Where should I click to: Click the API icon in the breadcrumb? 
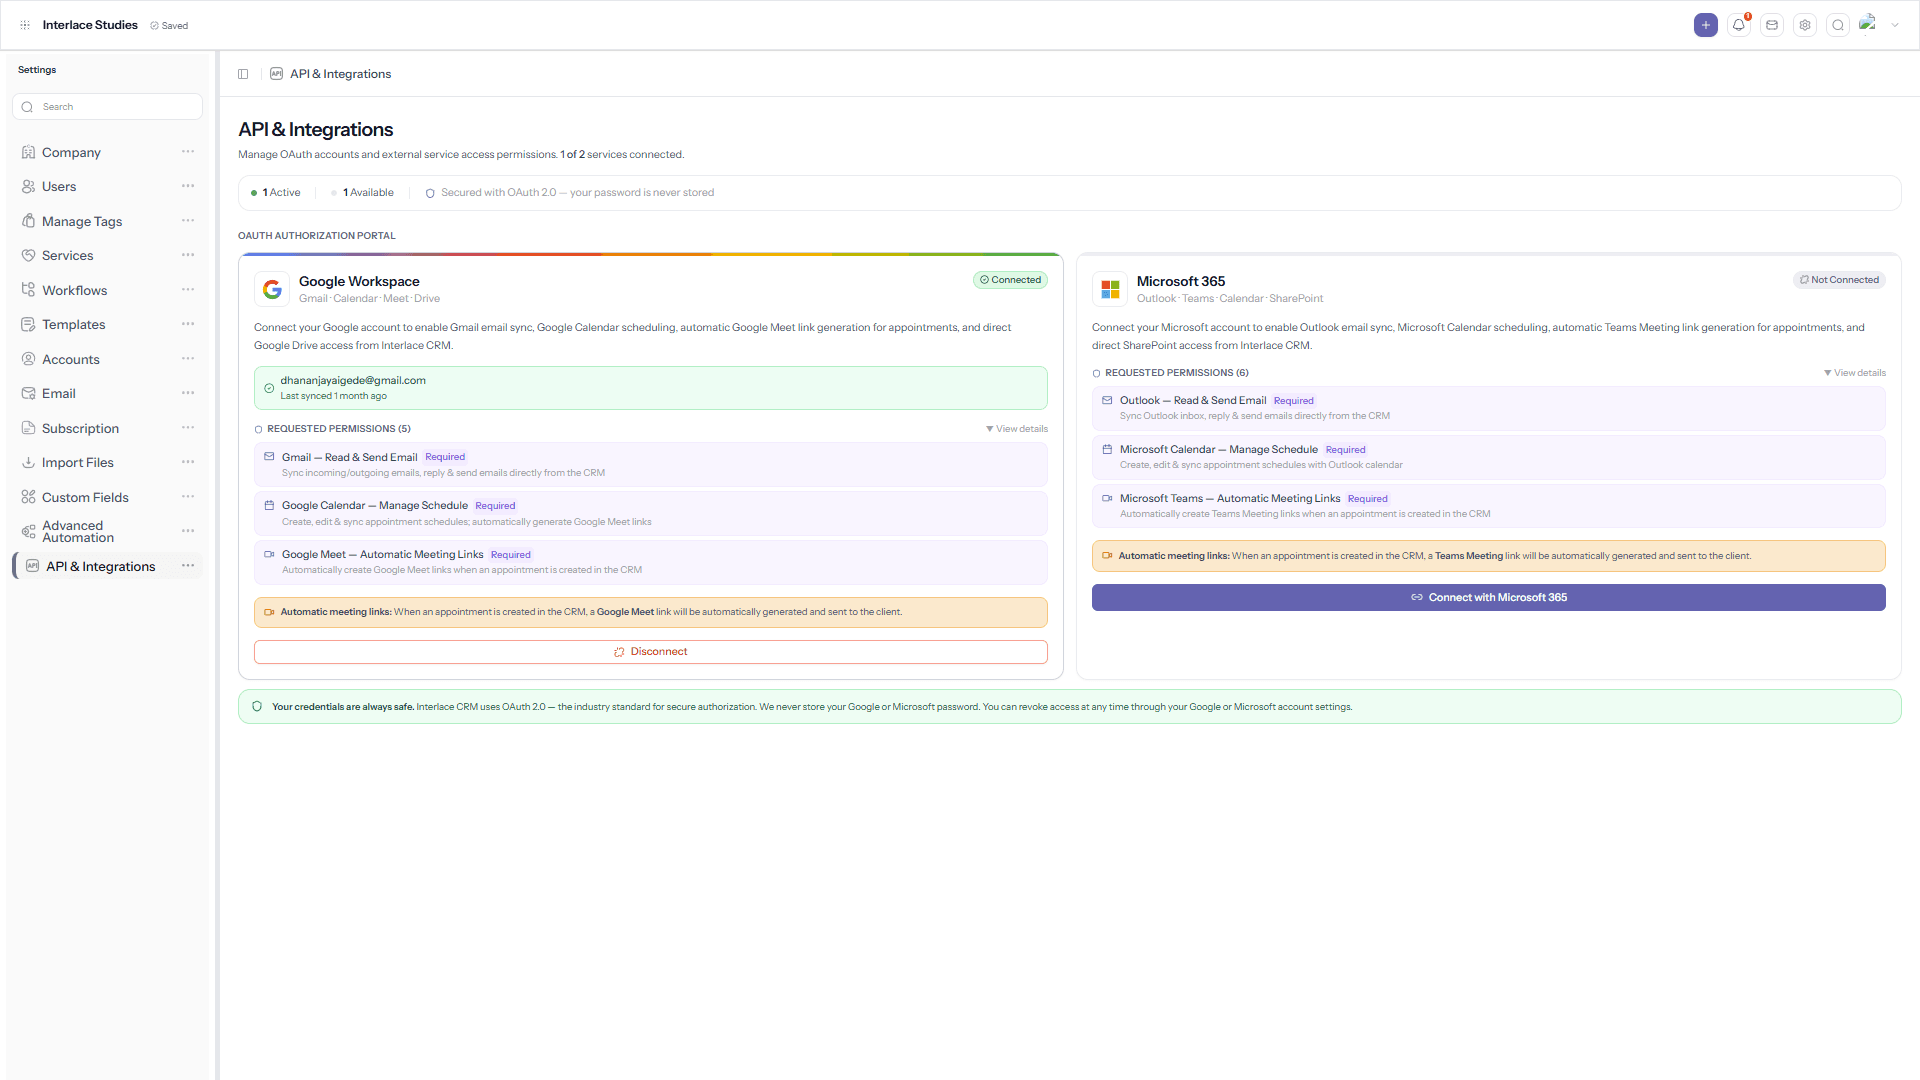277,74
